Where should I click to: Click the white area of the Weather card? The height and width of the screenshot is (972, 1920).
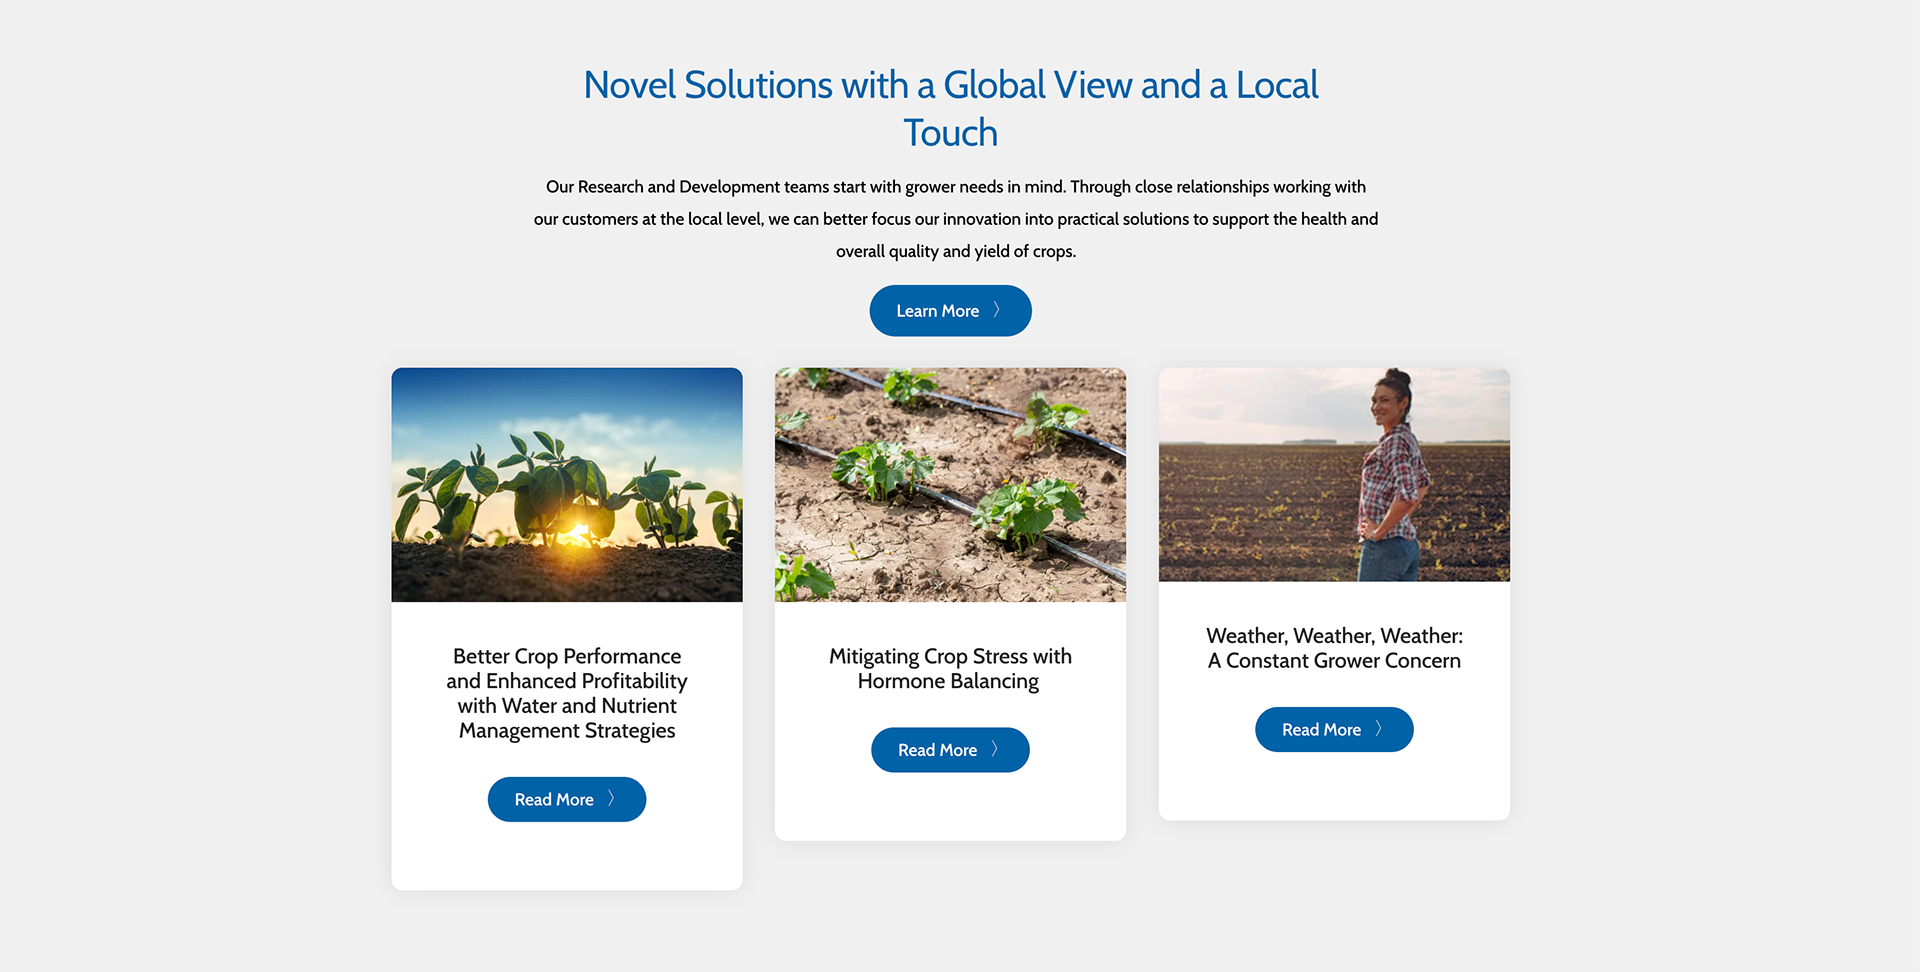point(1334,785)
